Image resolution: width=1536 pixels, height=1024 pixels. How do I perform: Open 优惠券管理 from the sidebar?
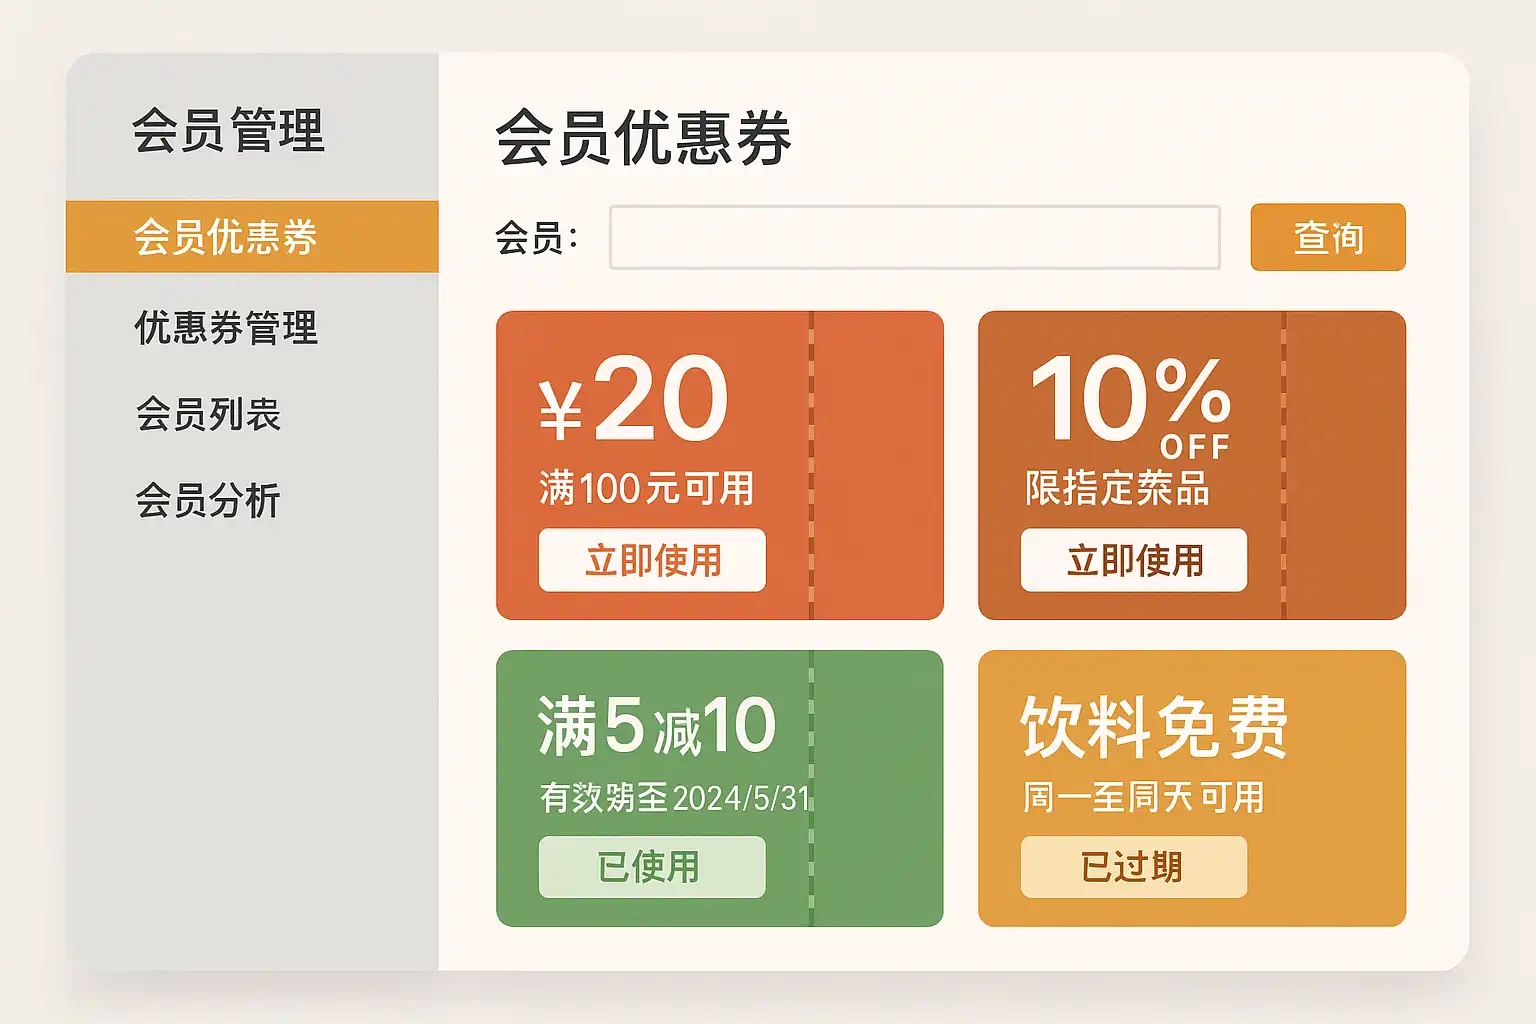coord(226,328)
